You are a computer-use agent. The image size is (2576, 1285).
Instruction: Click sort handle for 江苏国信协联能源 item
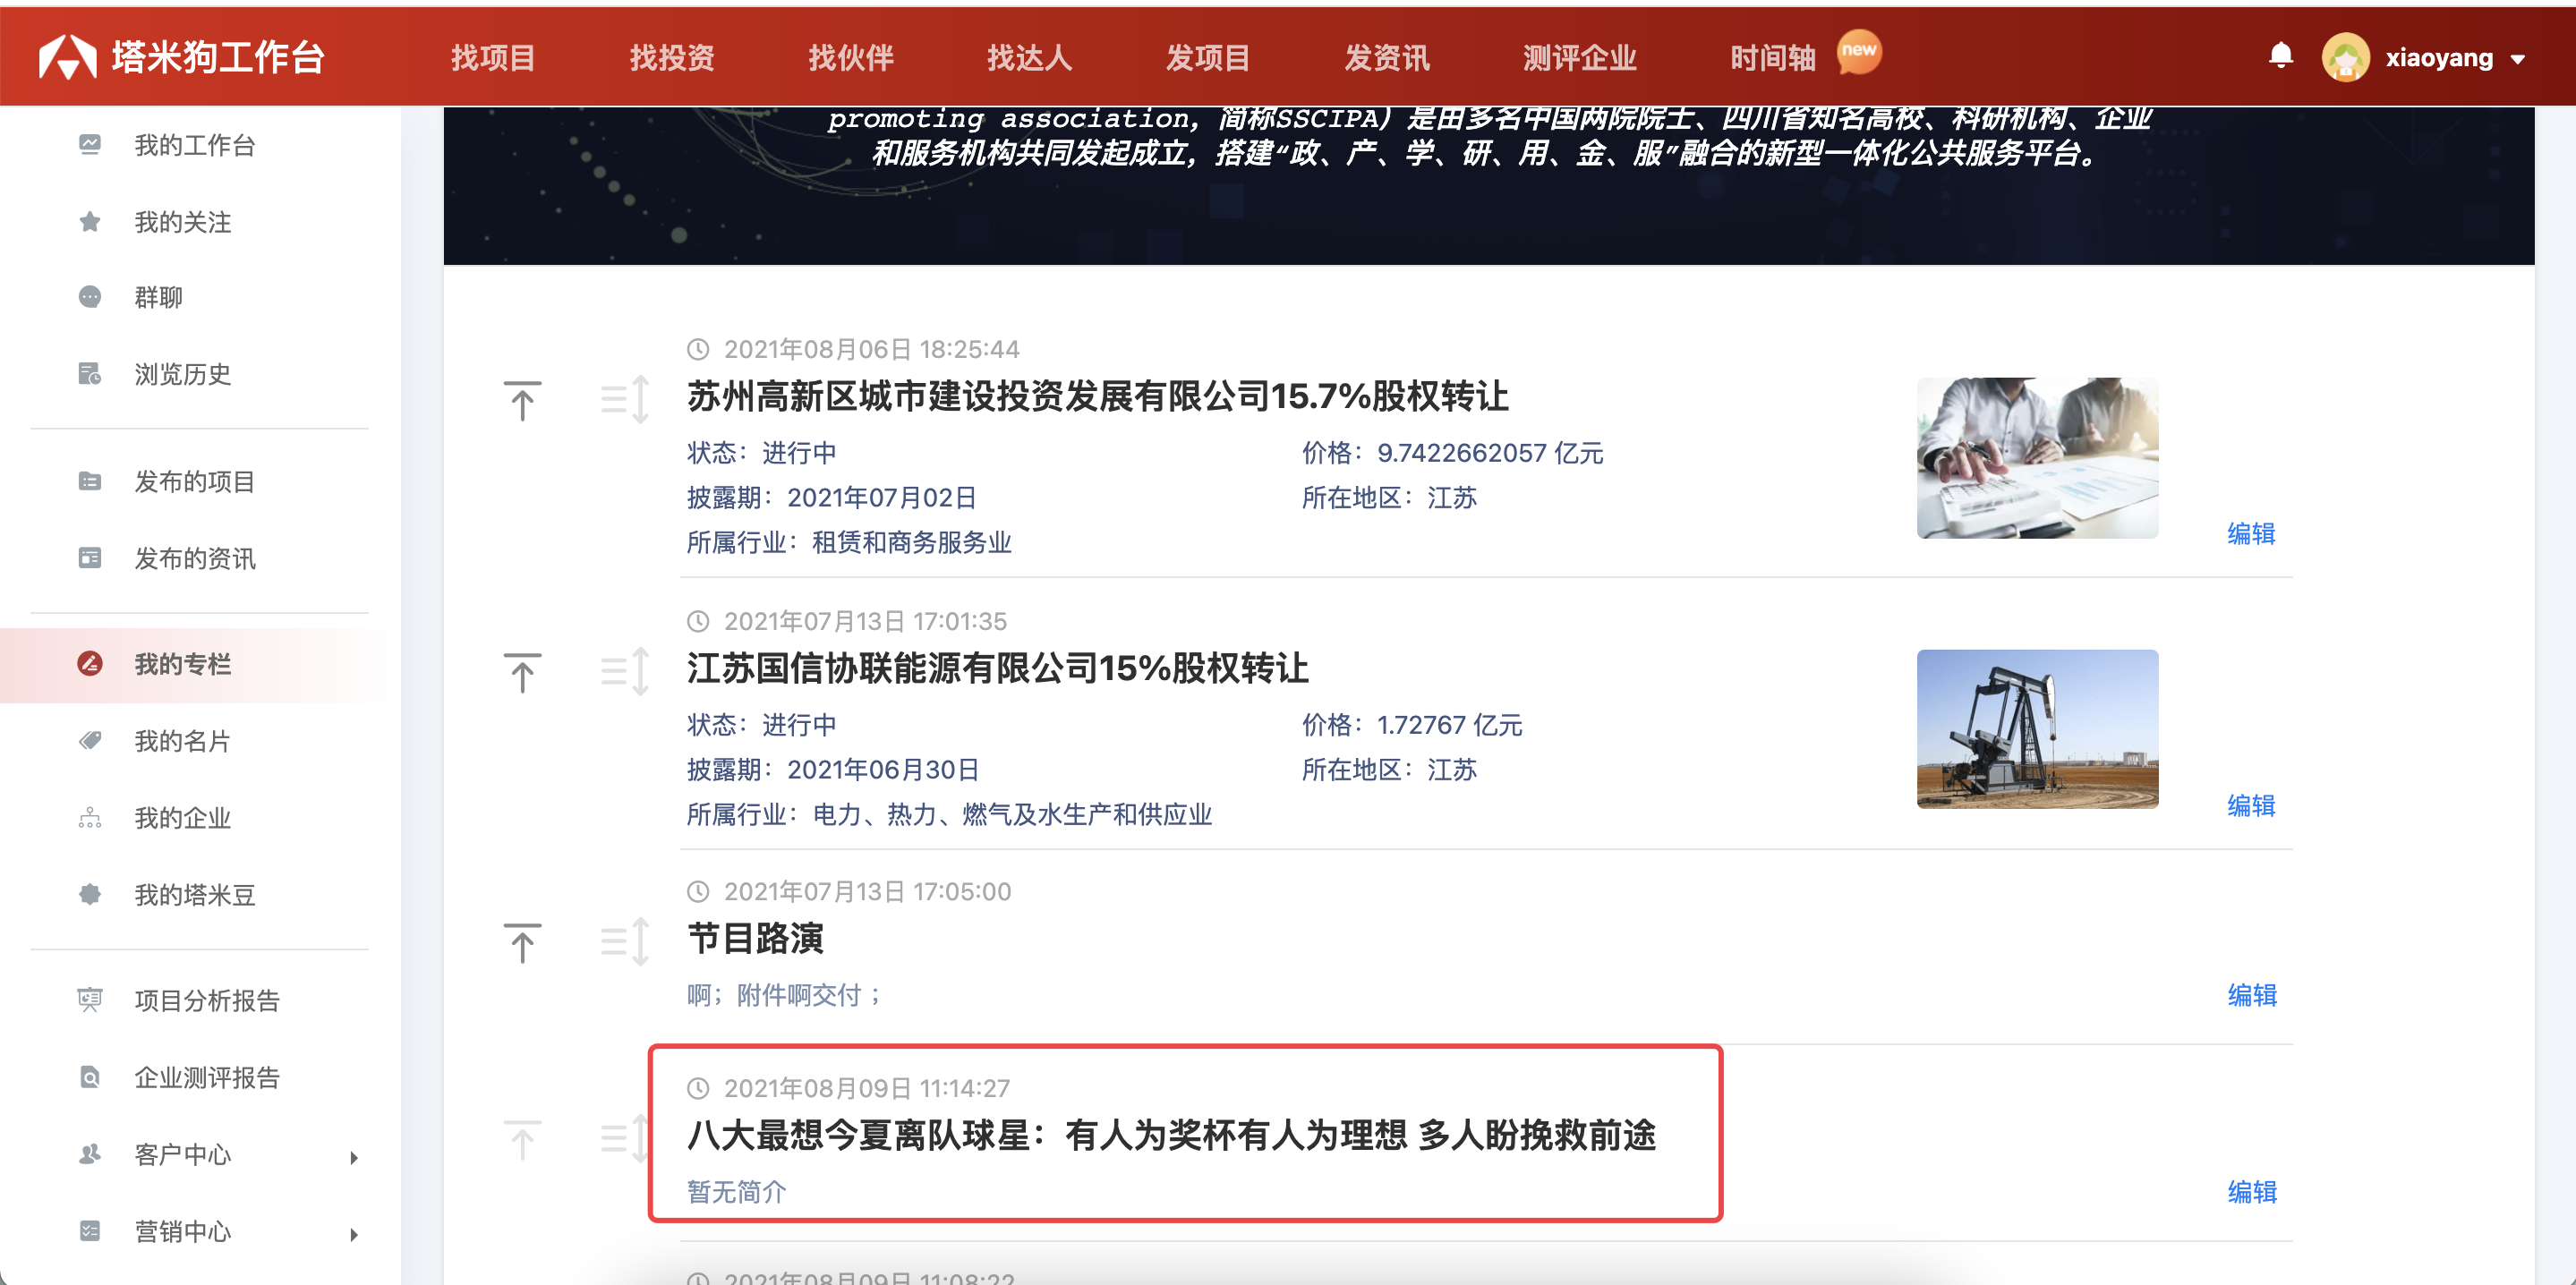626,672
